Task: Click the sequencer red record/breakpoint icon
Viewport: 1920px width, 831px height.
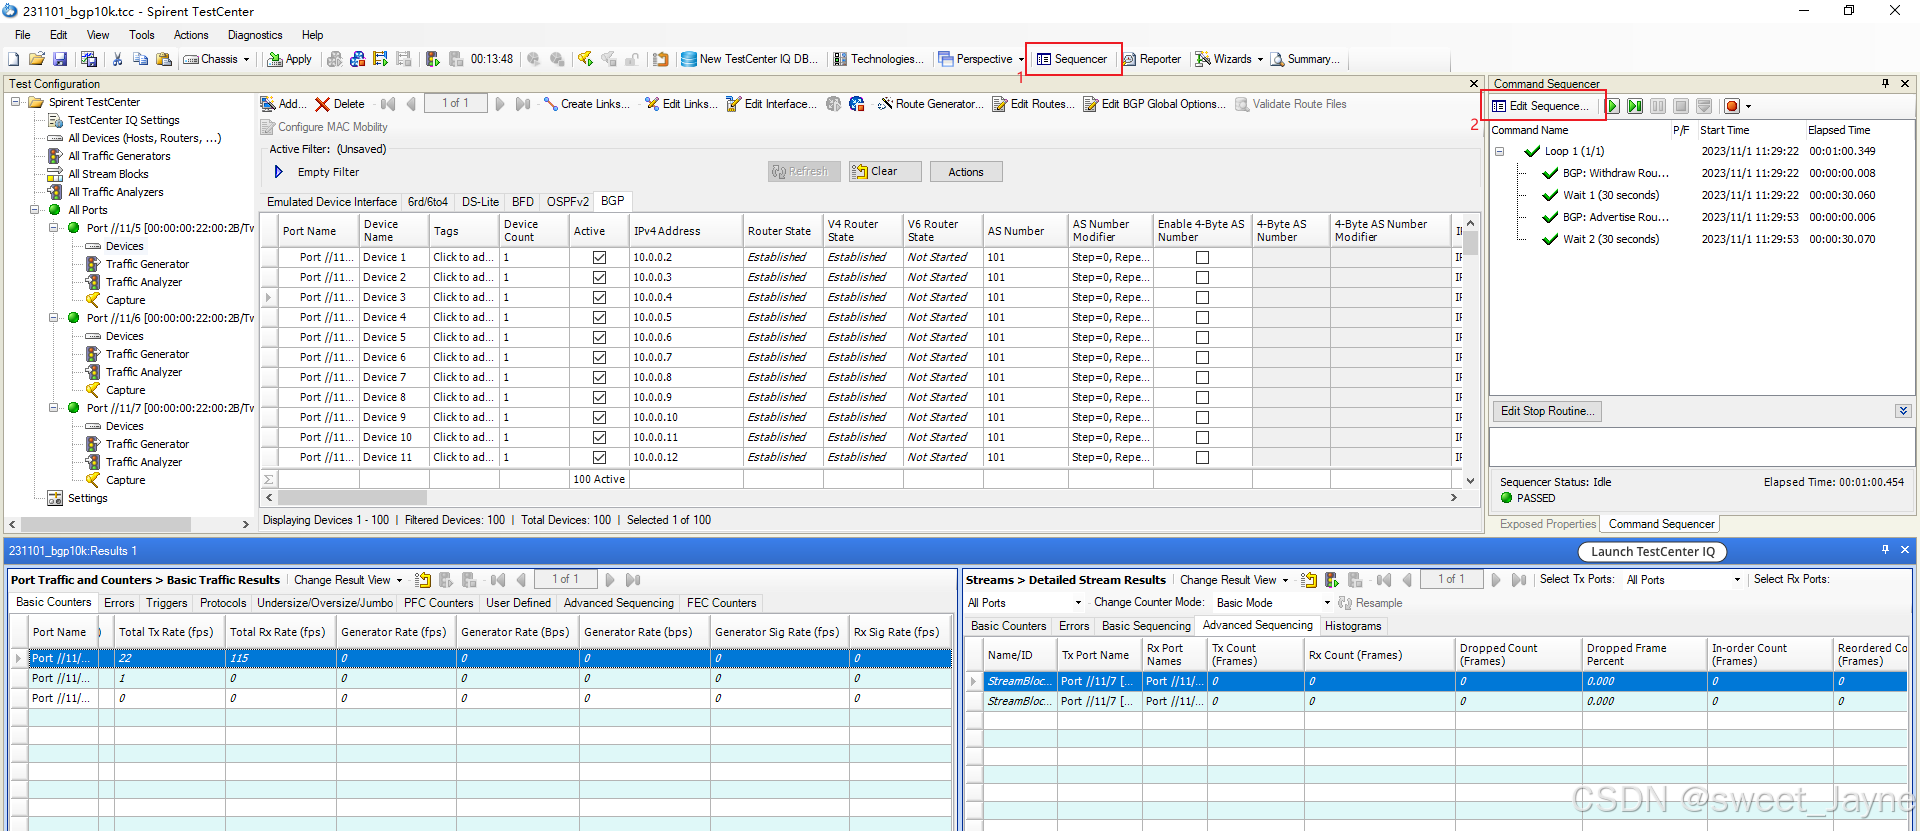Action: 1732,106
